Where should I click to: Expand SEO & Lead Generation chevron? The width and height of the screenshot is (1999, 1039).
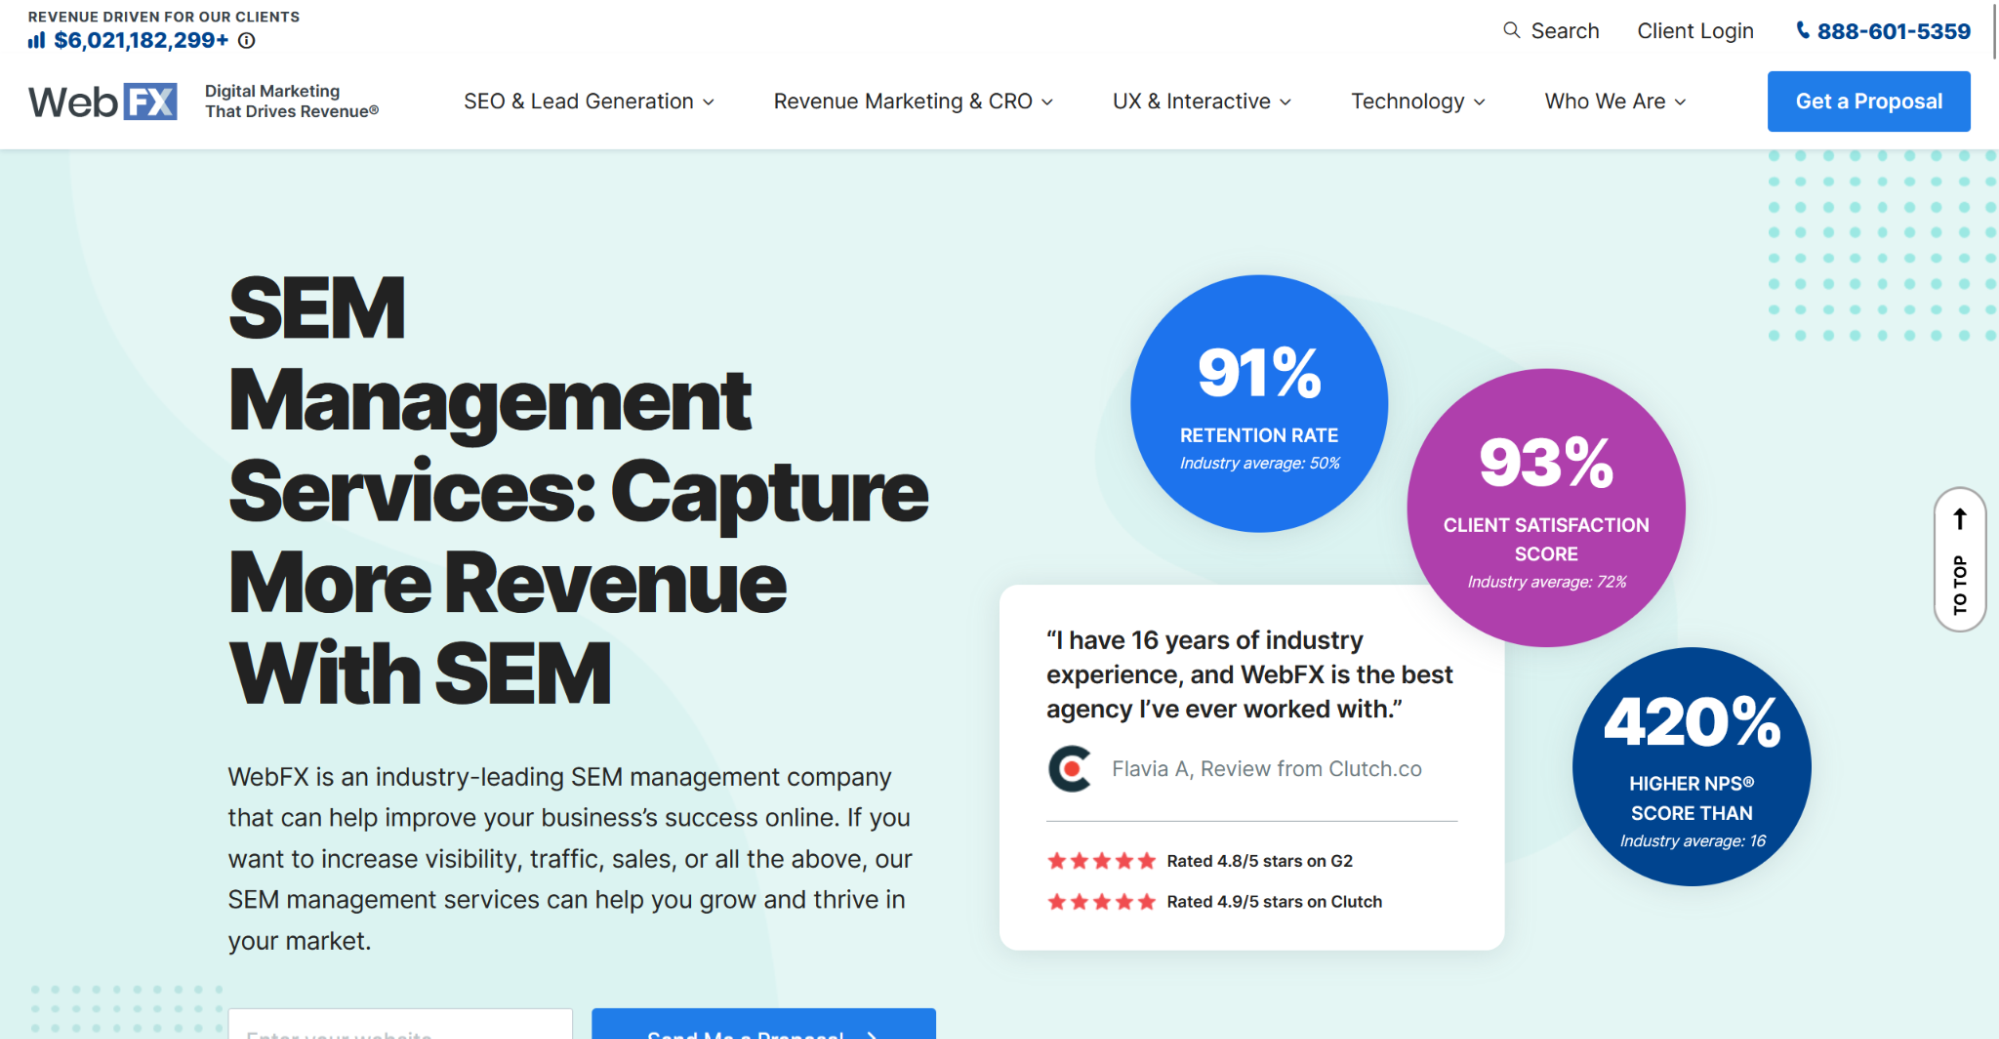[708, 102]
